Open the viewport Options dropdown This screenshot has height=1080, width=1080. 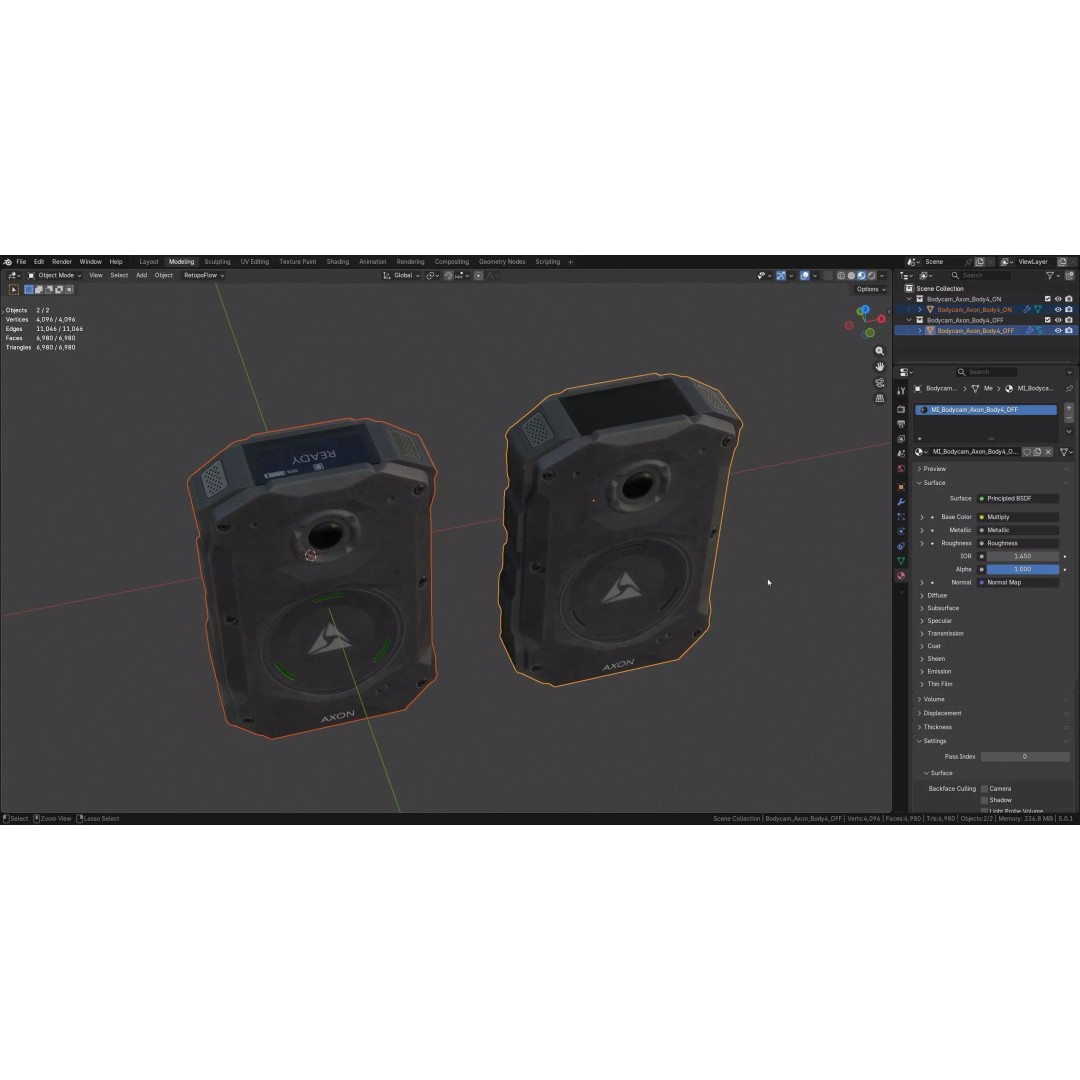(x=871, y=289)
